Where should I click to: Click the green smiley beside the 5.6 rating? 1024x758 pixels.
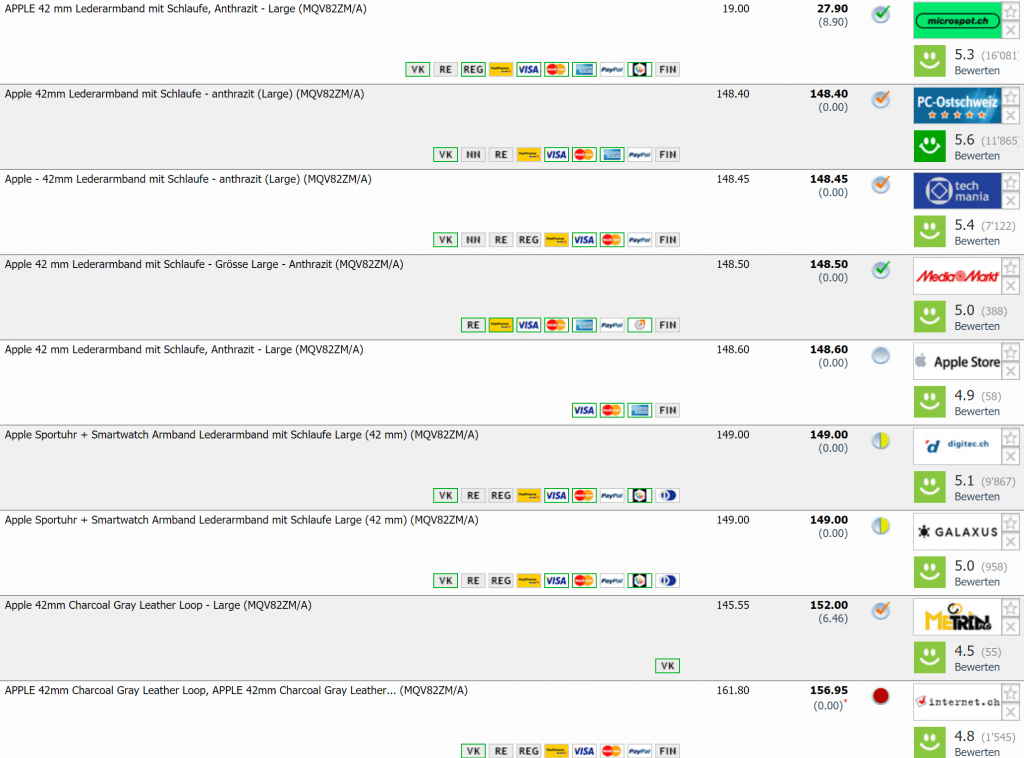click(929, 146)
